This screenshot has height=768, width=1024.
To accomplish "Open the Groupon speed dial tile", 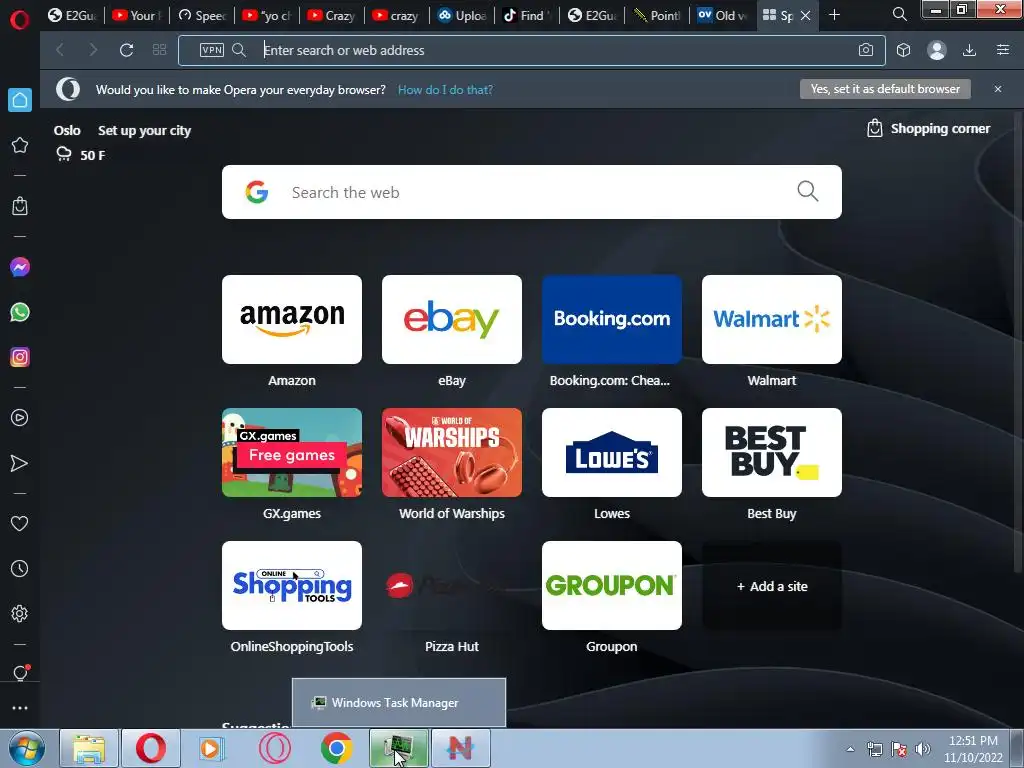I will point(612,586).
